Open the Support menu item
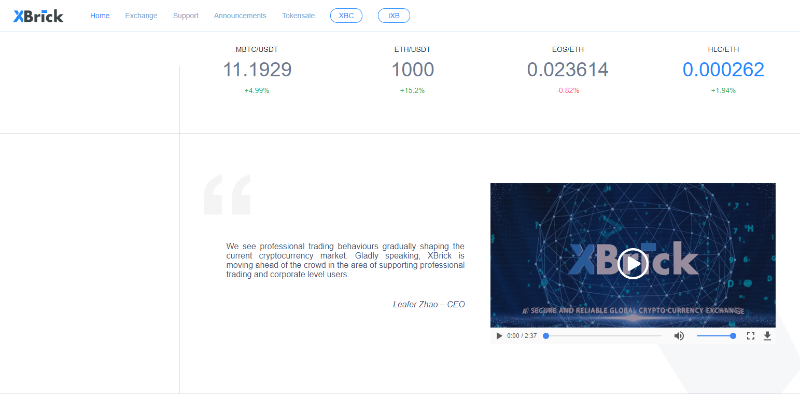The height and width of the screenshot is (394, 800). click(x=186, y=16)
